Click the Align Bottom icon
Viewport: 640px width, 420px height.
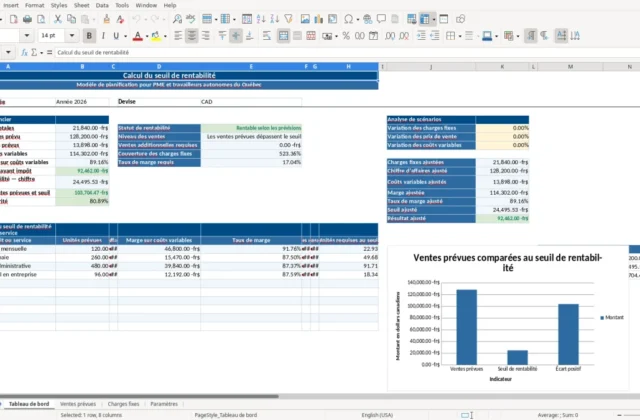click(x=249, y=36)
